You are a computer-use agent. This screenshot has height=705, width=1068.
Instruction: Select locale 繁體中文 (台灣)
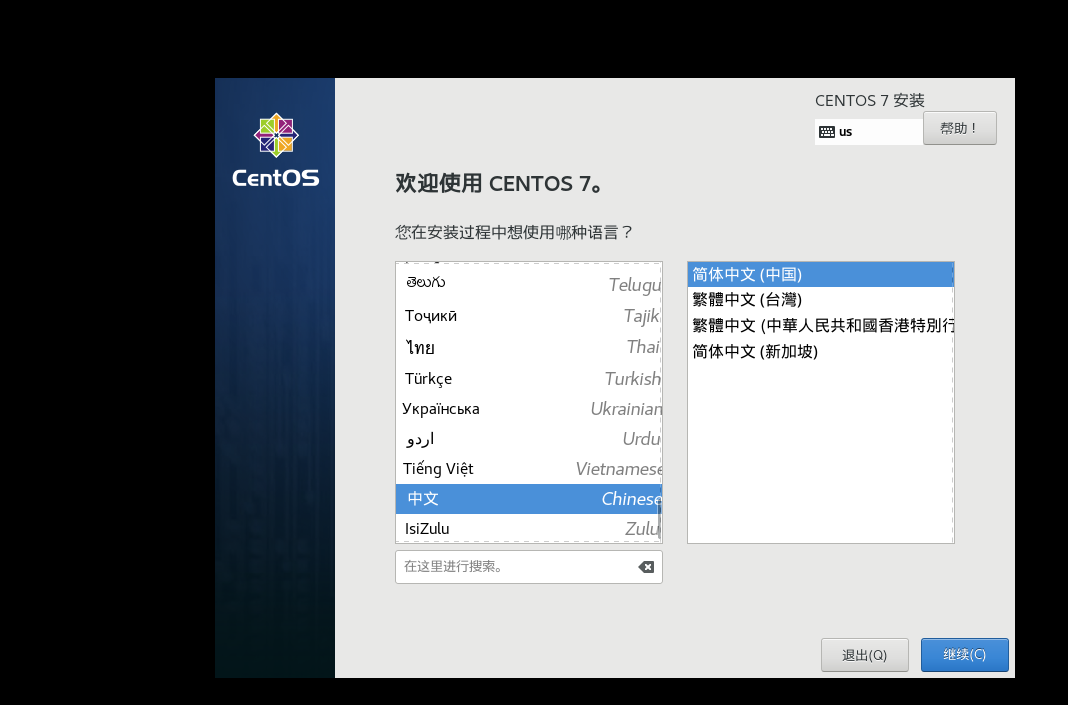pyautogui.click(x=821, y=300)
